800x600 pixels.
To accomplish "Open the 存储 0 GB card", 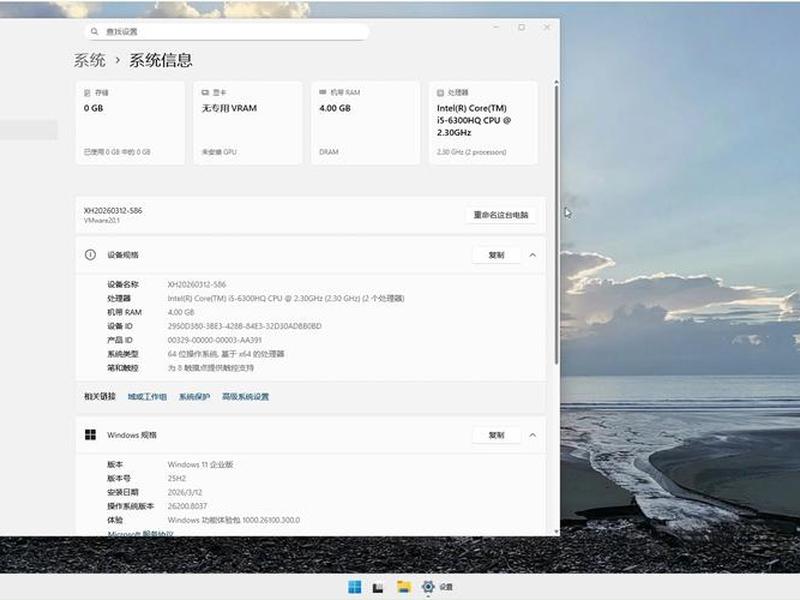I will coord(130,122).
